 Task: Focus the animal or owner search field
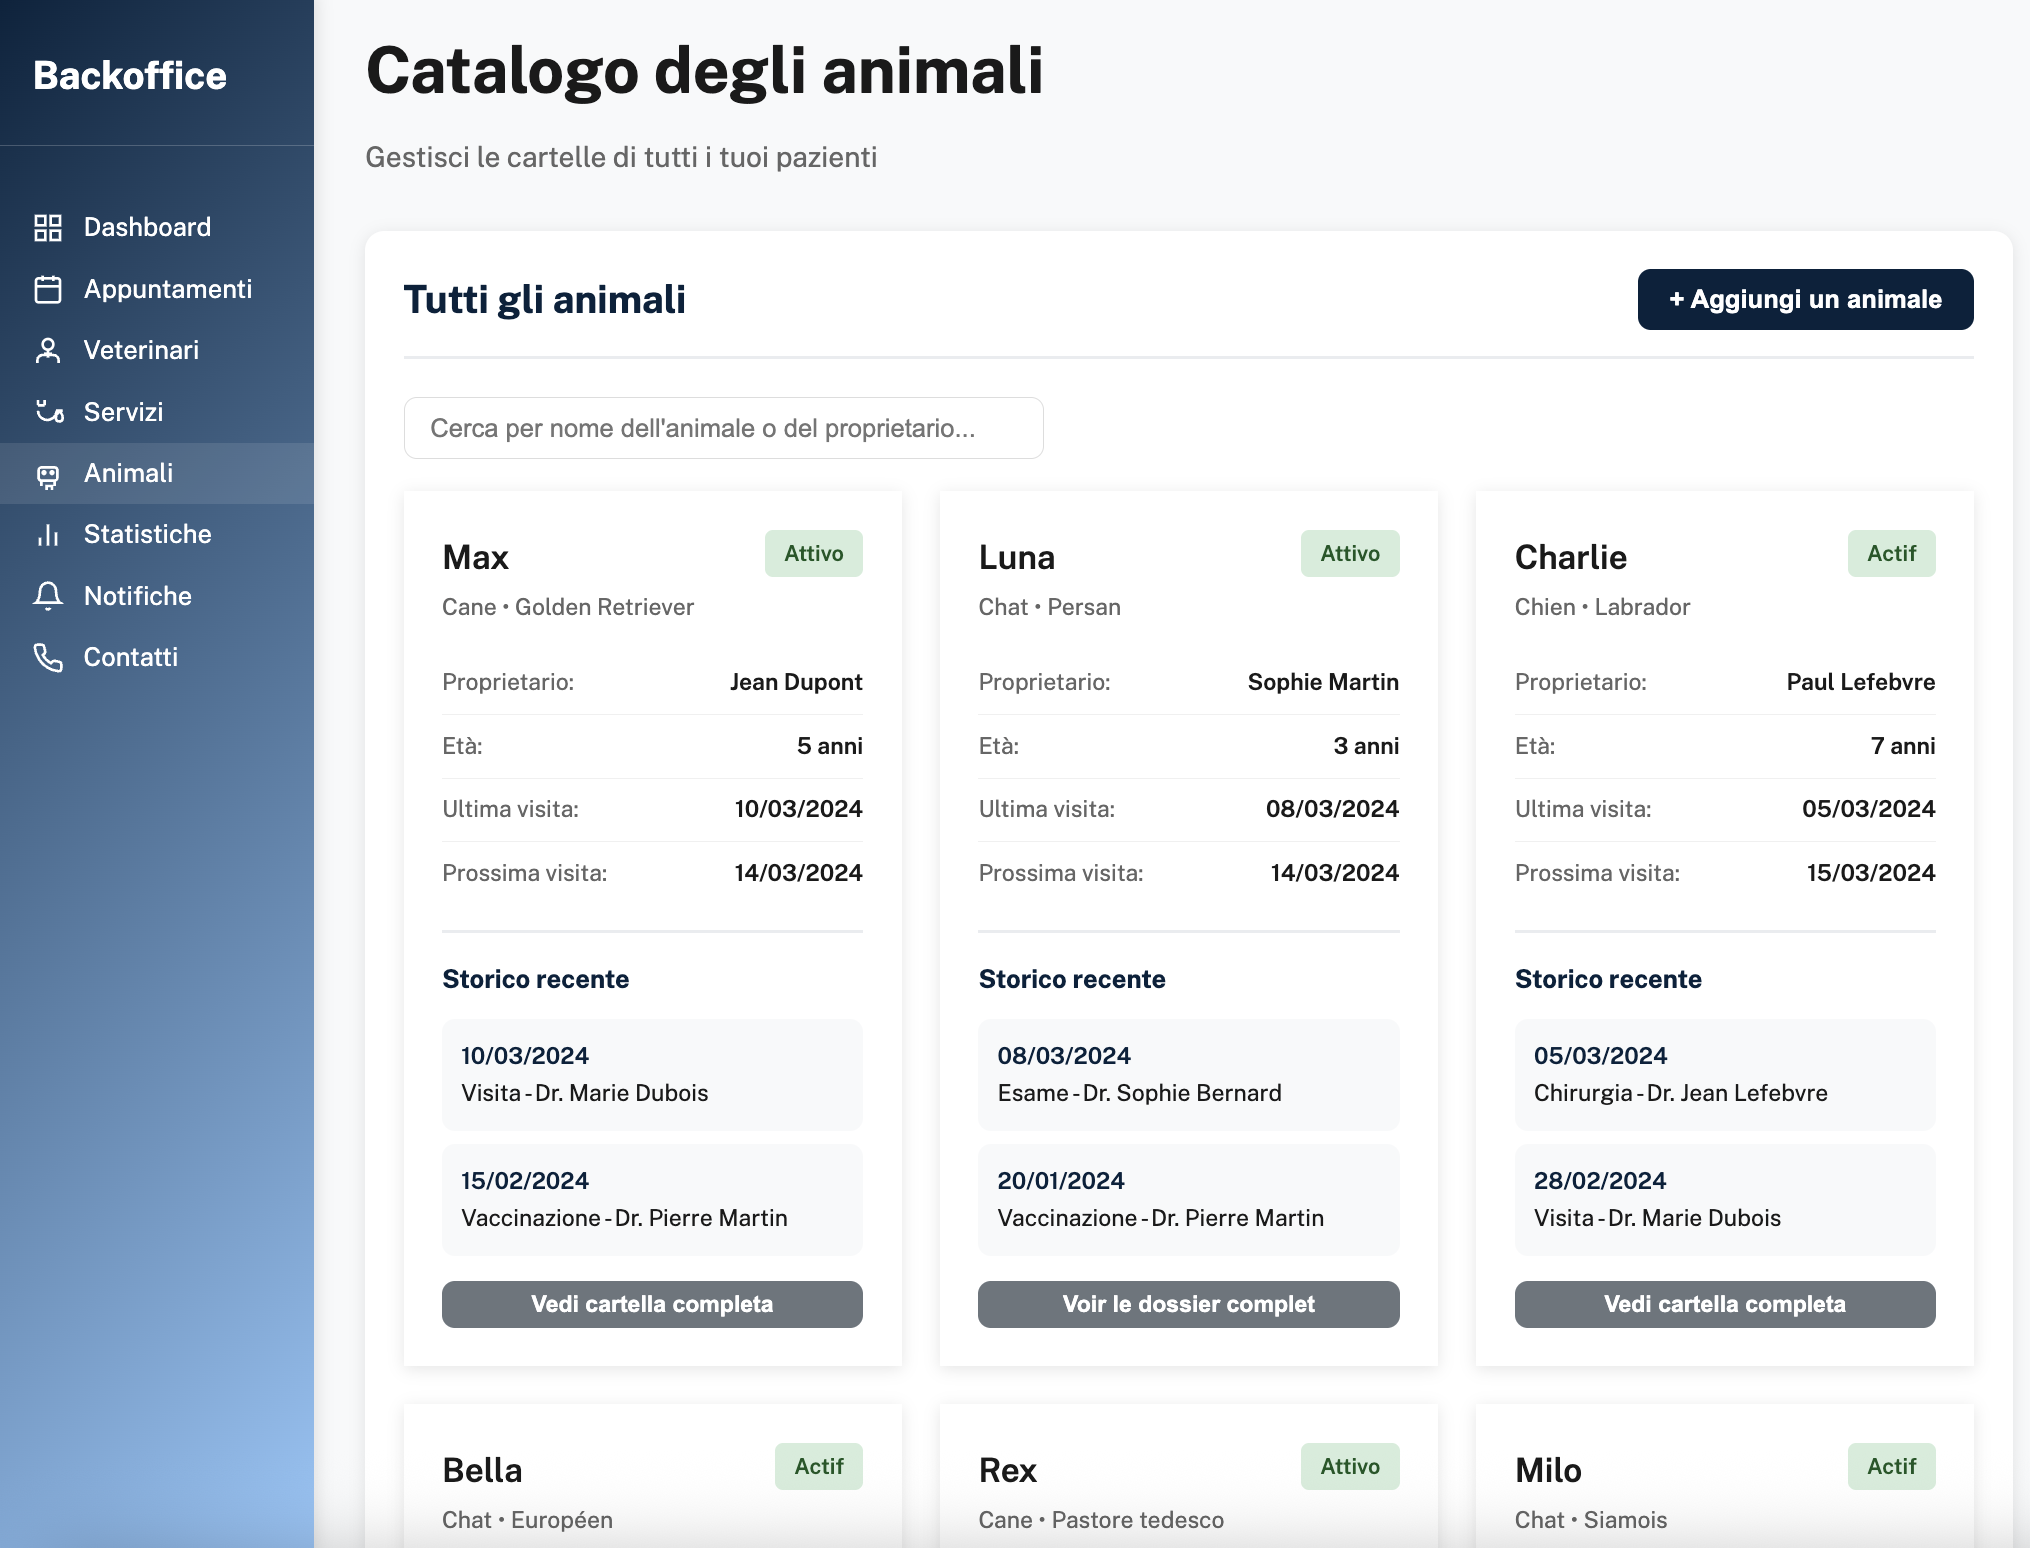pos(723,428)
